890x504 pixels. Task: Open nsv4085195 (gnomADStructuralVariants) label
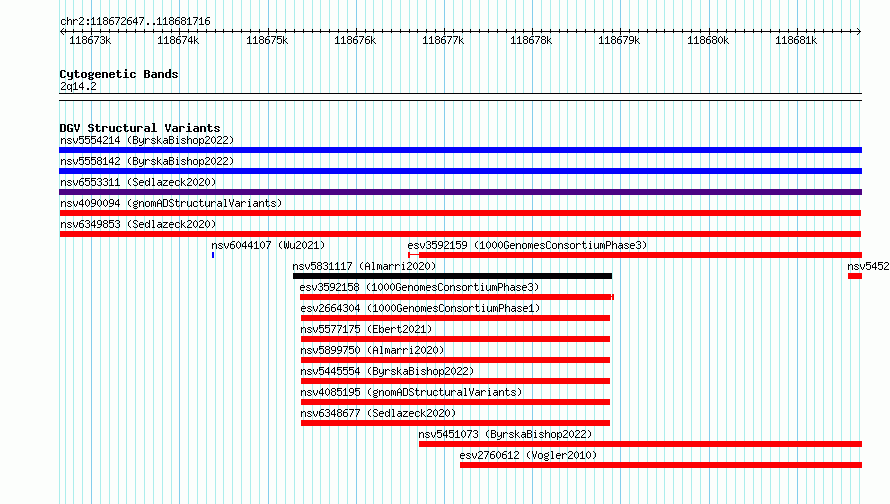(x=411, y=392)
